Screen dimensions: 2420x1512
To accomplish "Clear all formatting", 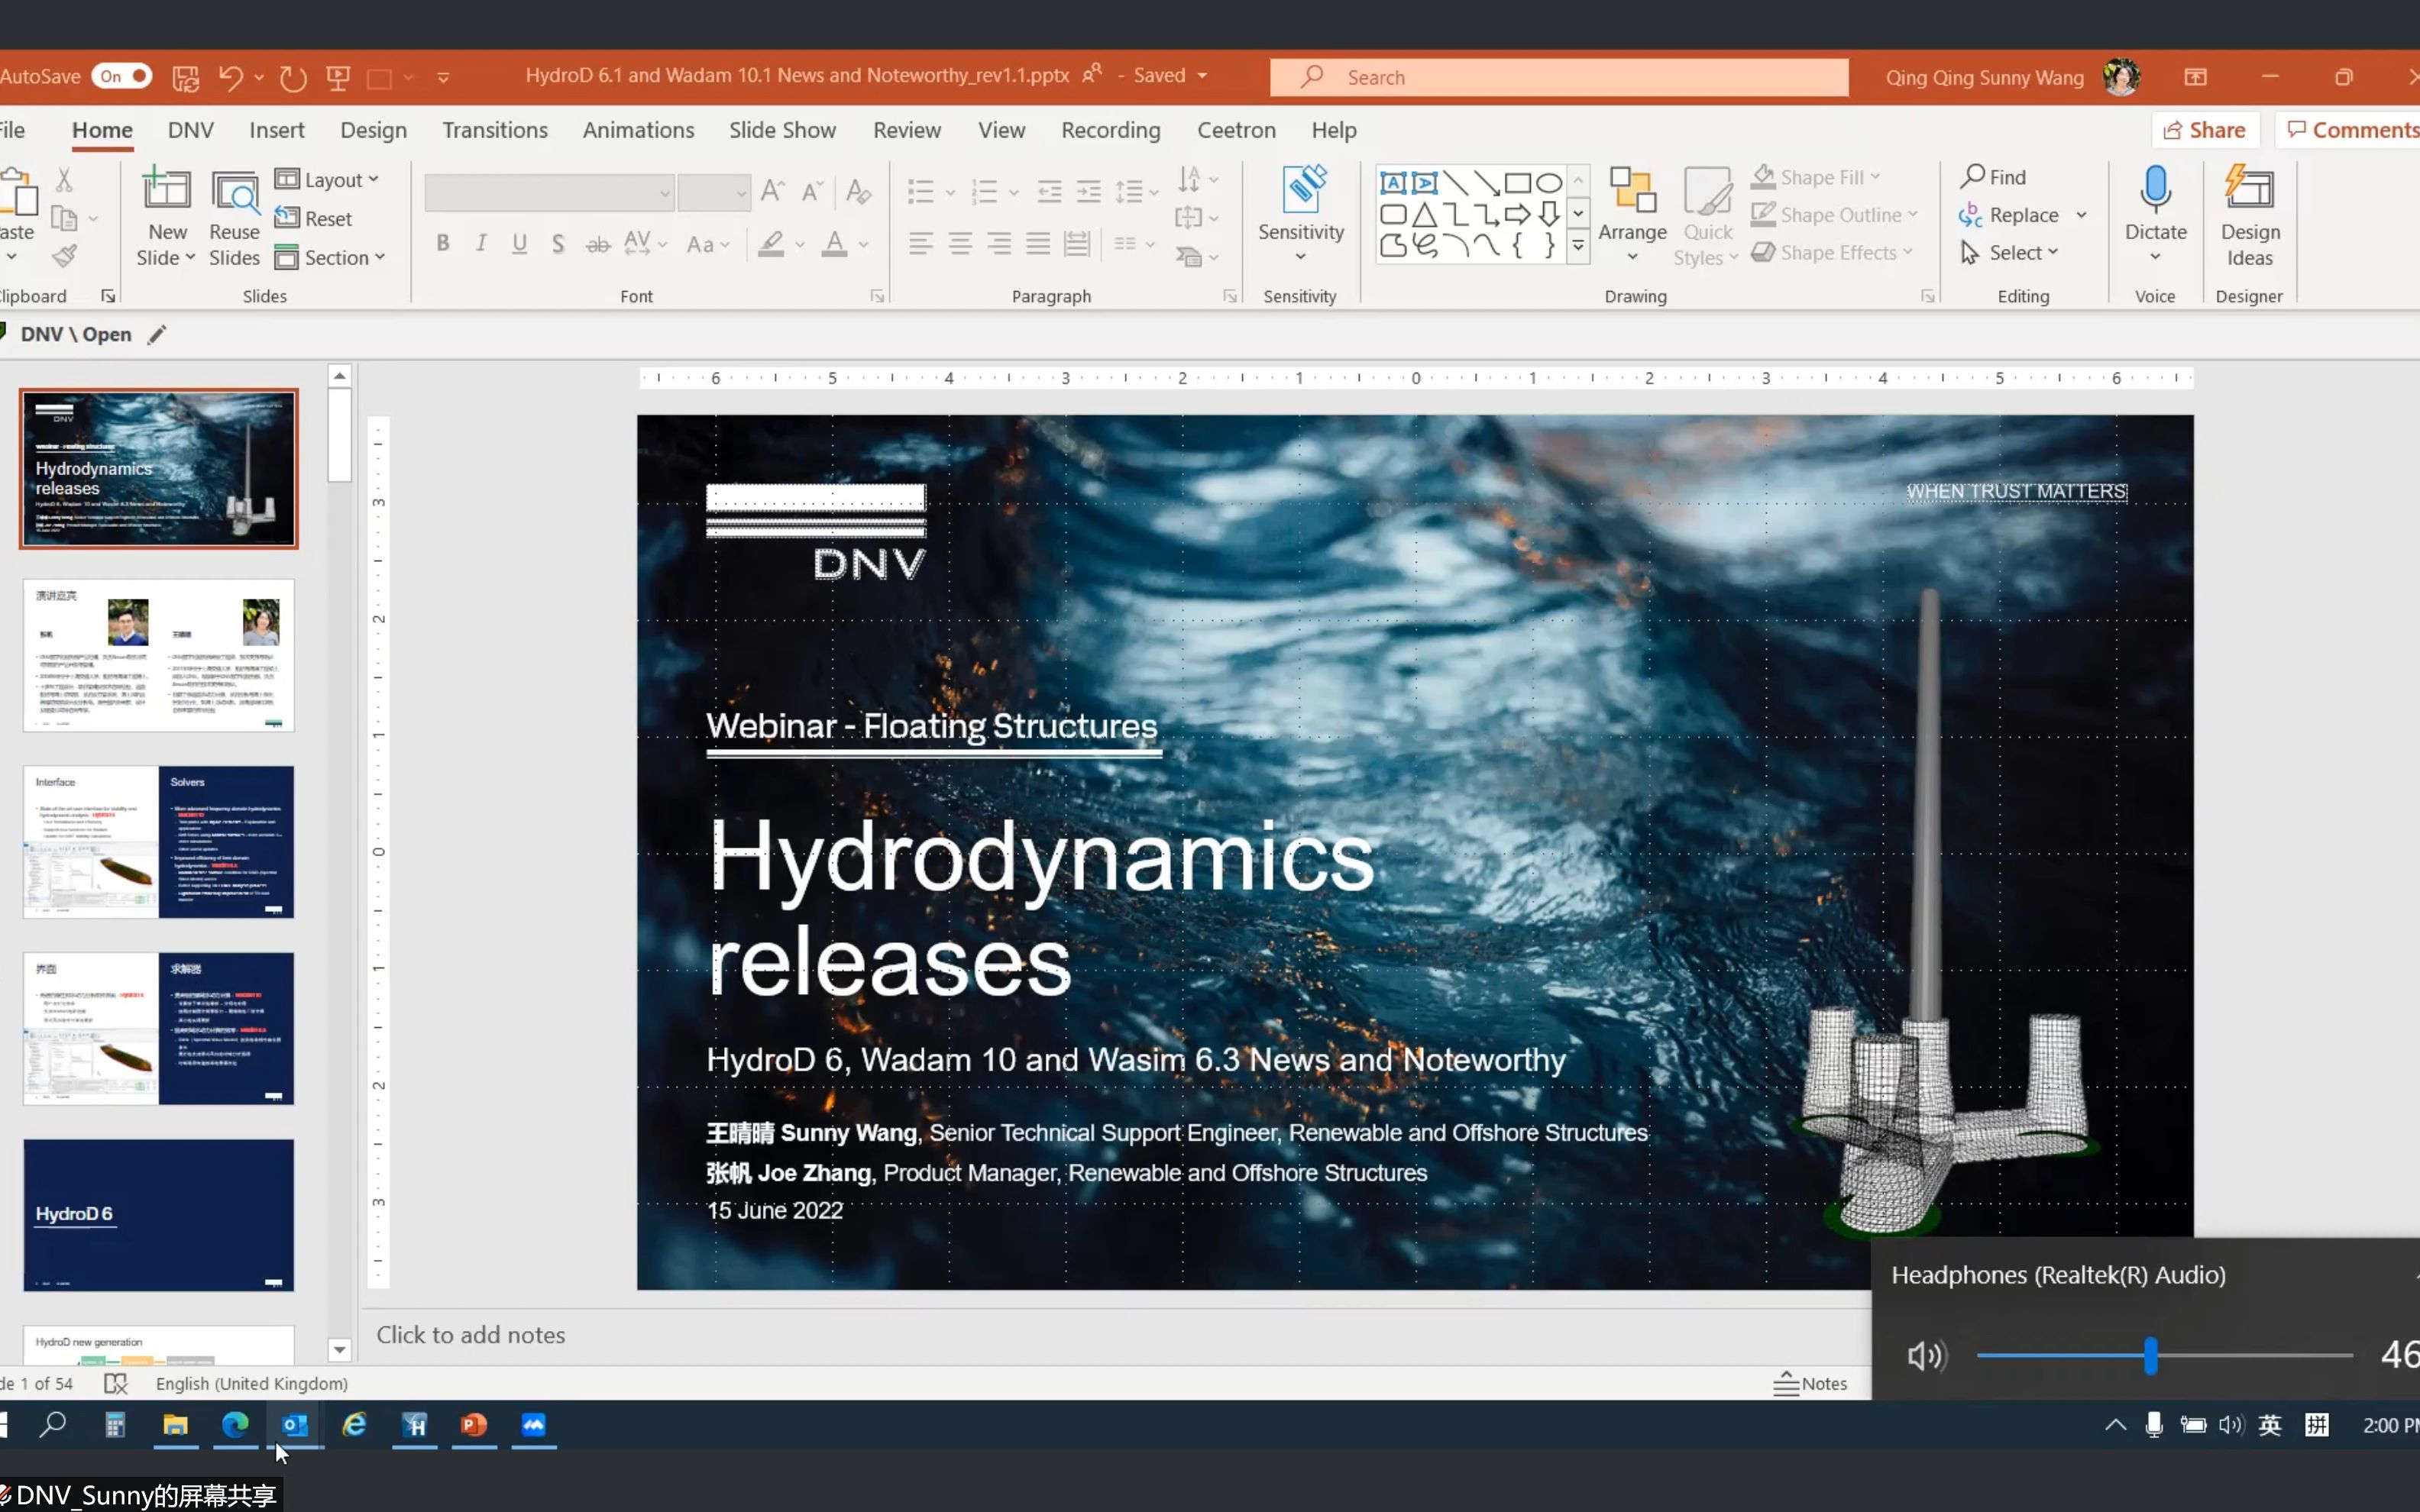I will (858, 190).
